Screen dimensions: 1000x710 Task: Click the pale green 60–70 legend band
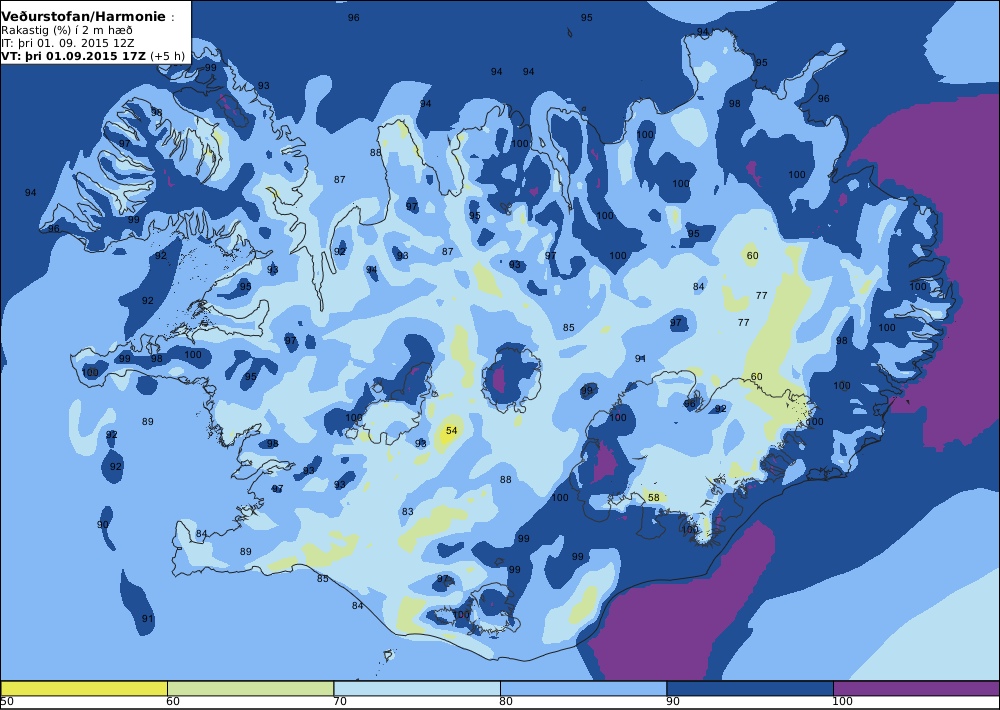tap(251, 688)
